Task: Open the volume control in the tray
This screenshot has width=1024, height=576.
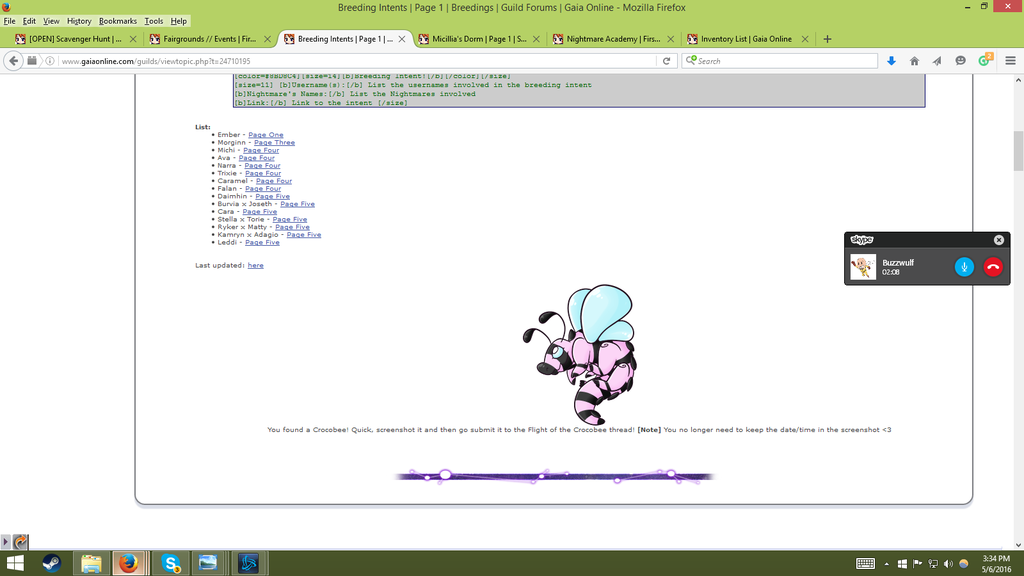Action: tap(948, 564)
